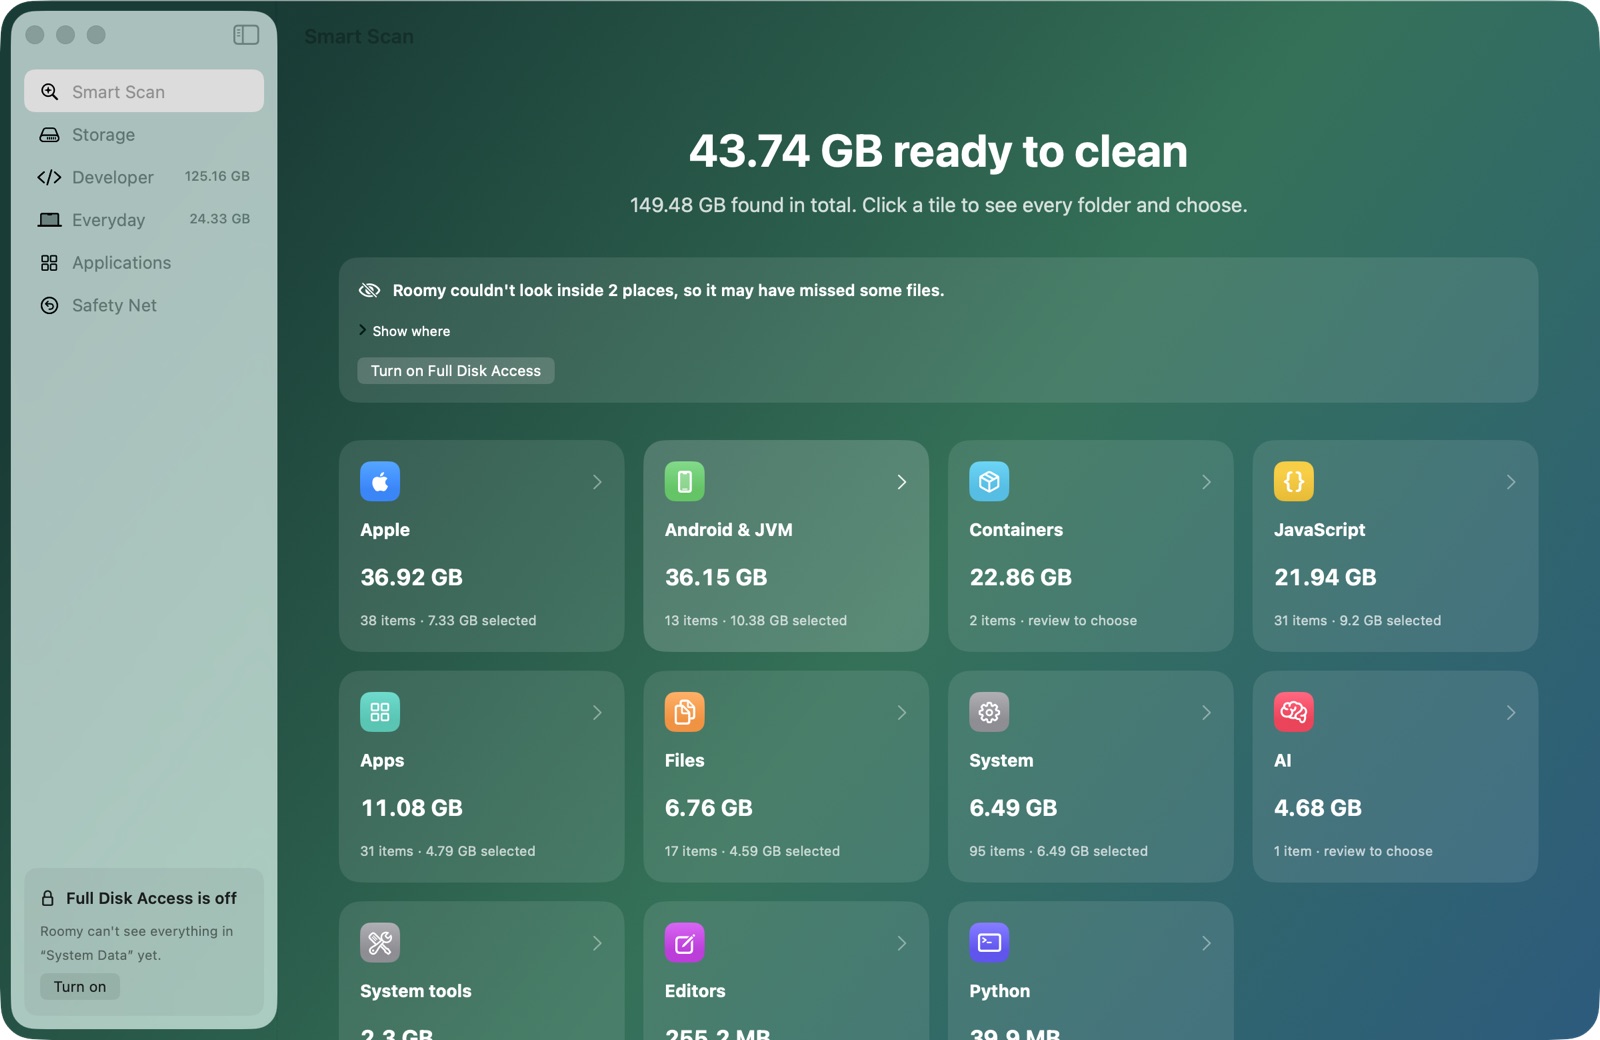Click the orange Files icon
This screenshot has height=1040, width=1600.
(x=685, y=712)
